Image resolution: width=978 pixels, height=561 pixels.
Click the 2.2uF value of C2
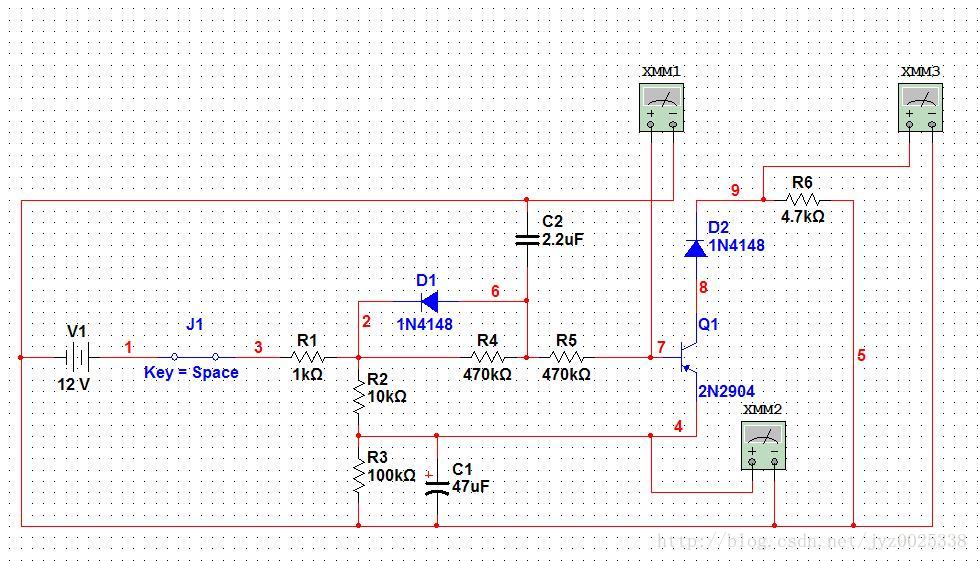click(x=563, y=240)
